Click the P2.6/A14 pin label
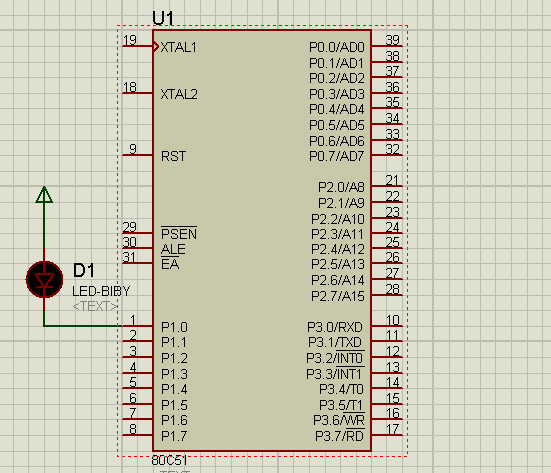Screen dimensions: 551x473 (338, 280)
